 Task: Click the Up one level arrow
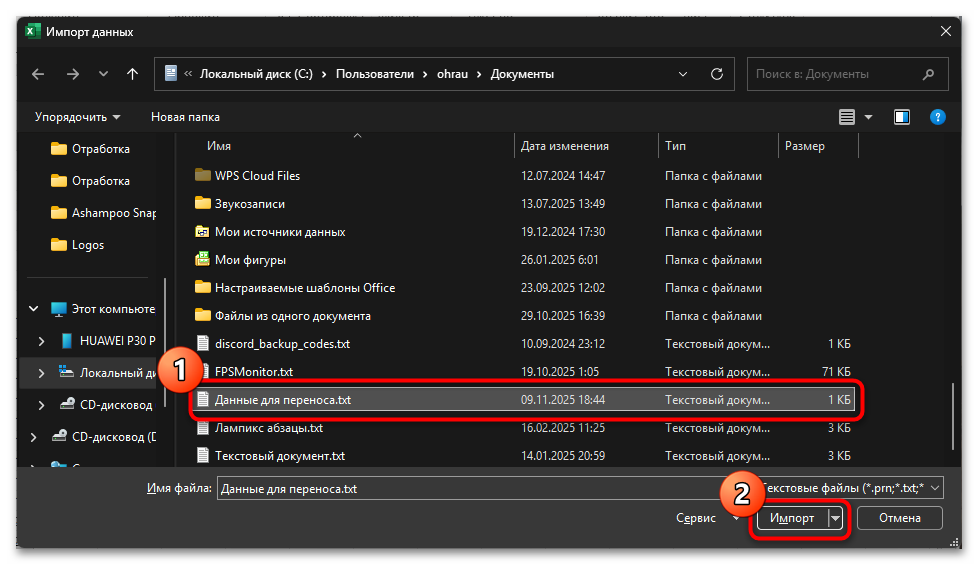click(x=132, y=74)
